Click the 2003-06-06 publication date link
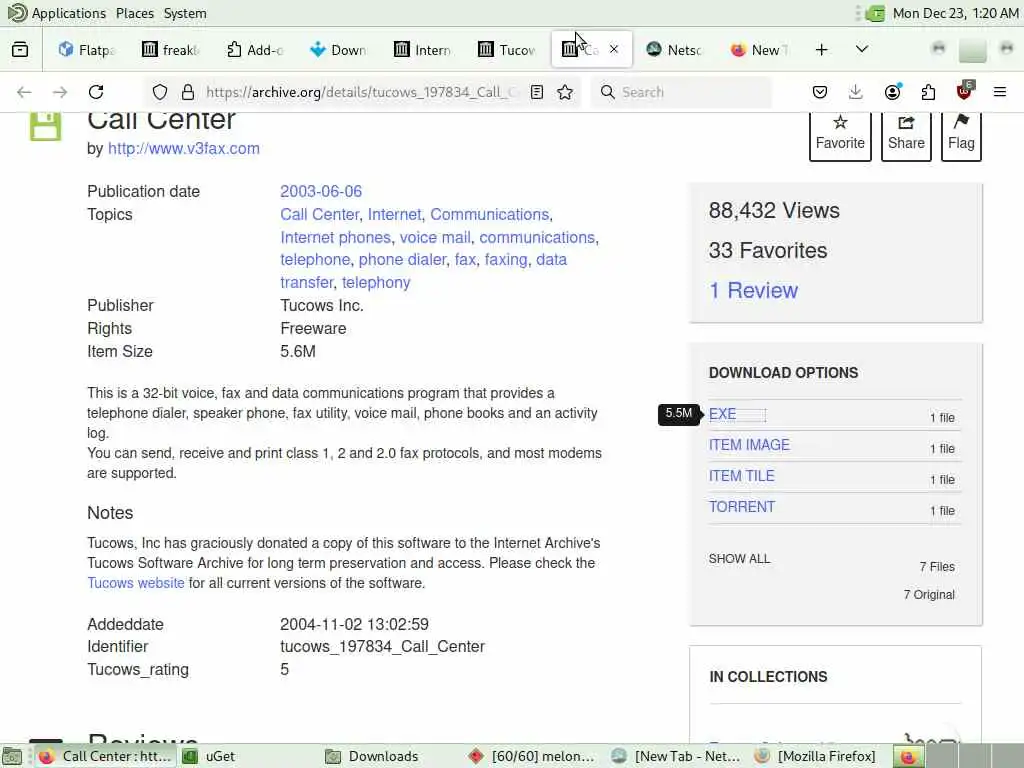This screenshot has height=768, width=1024. pos(321,191)
